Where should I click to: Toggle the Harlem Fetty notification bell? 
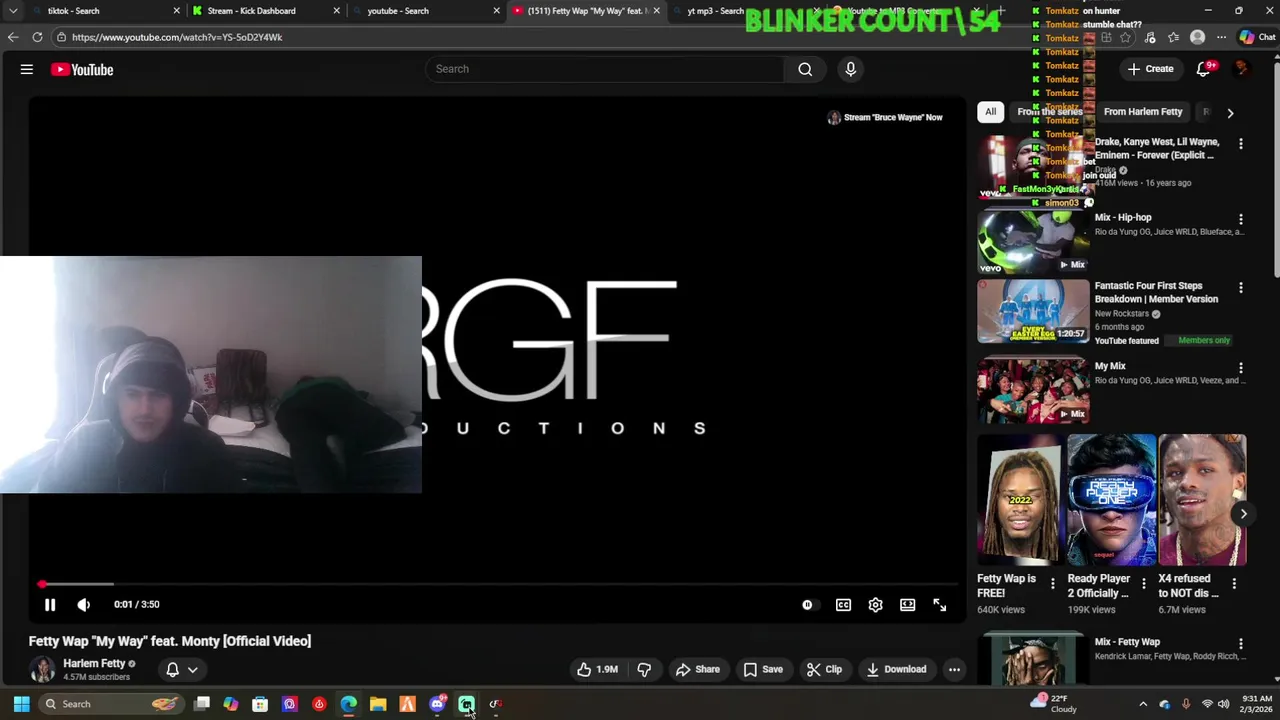point(172,669)
